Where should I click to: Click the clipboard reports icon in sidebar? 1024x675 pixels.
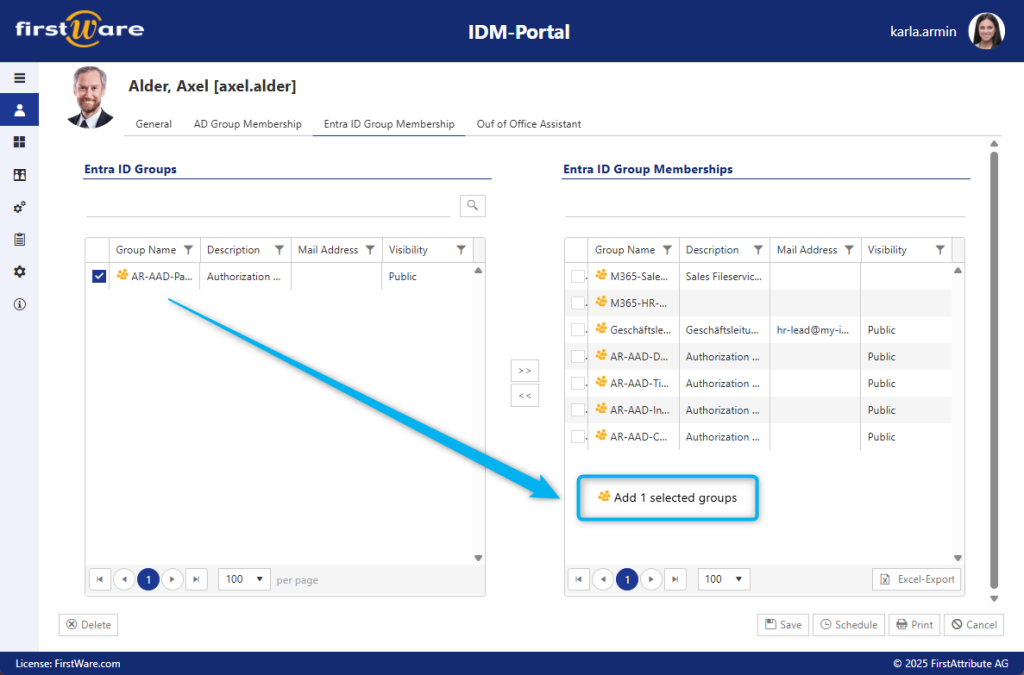coord(18,239)
